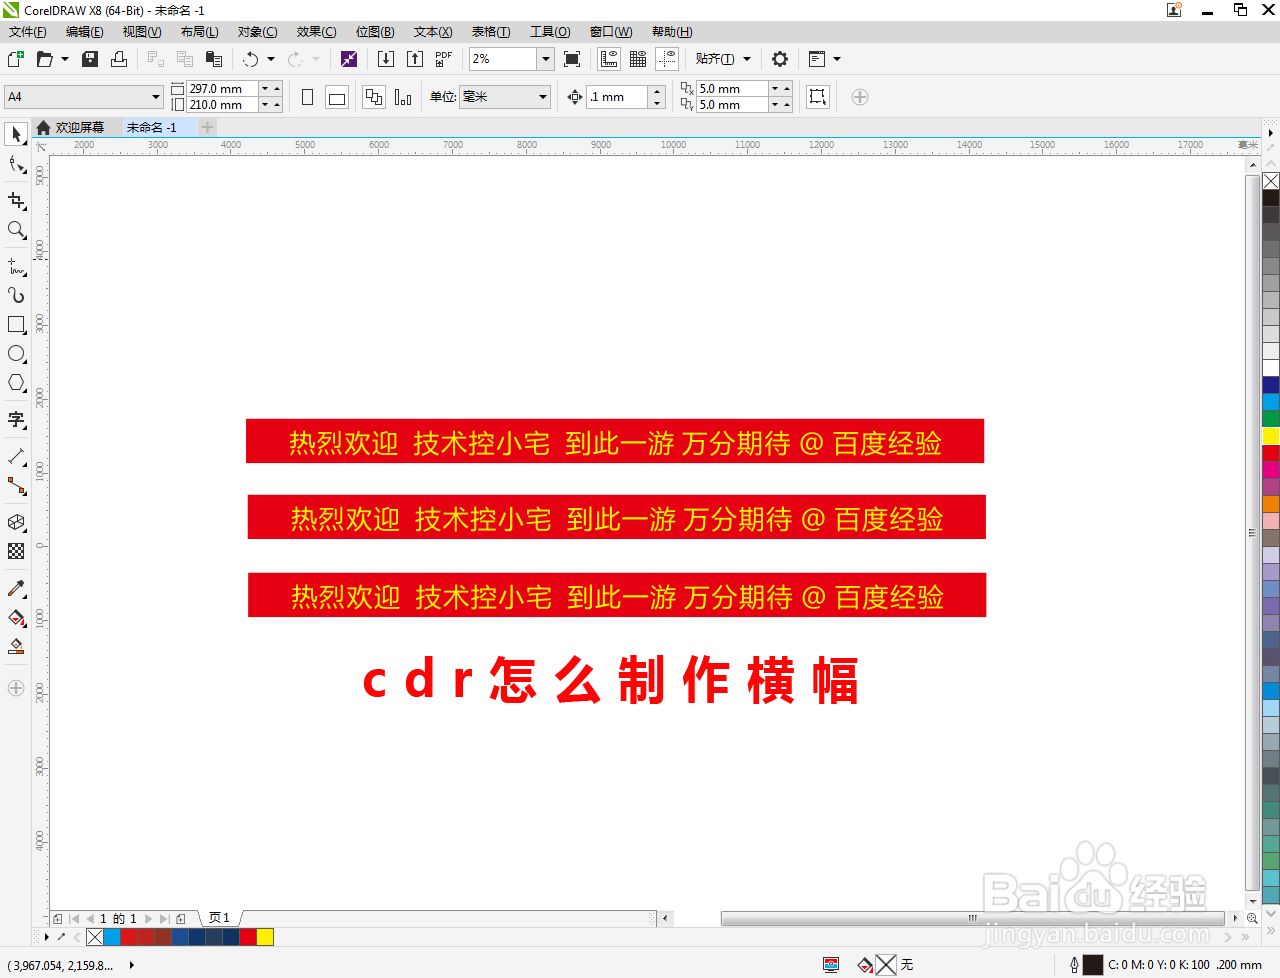Select the Rectangle tool
The height and width of the screenshot is (978, 1280).
(16, 324)
